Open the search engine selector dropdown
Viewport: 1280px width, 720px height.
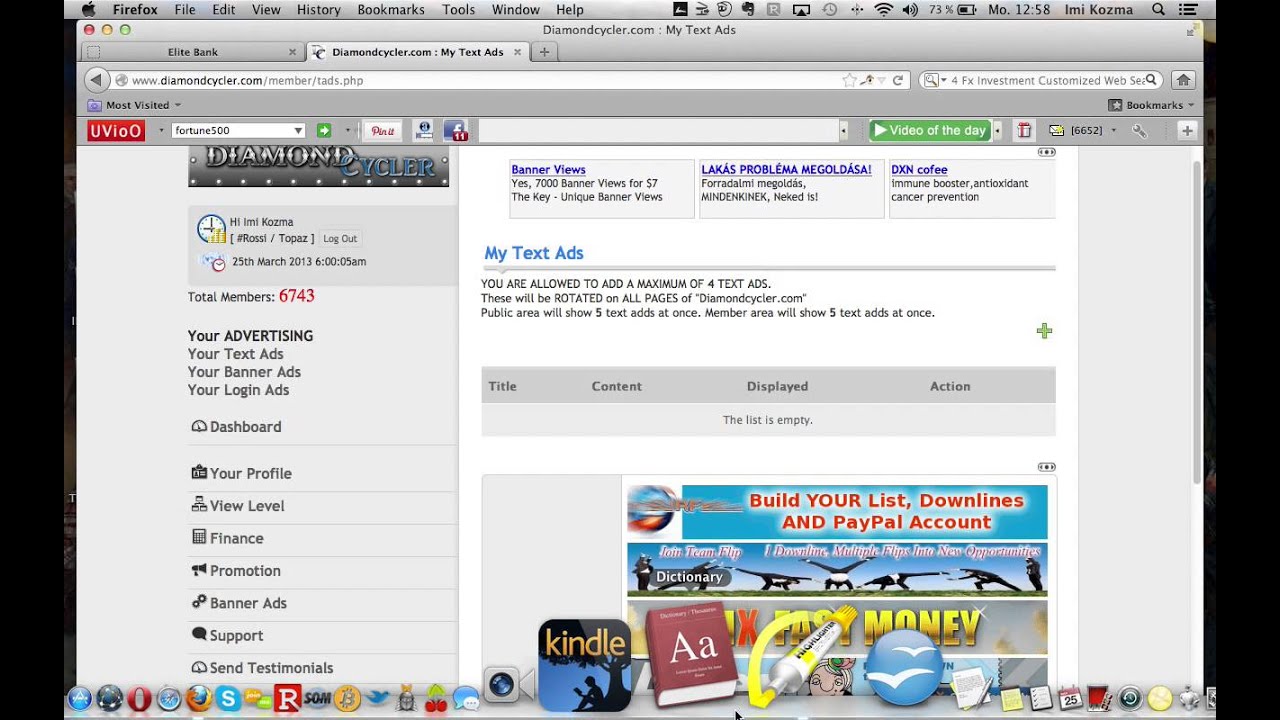(x=935, y=80)
